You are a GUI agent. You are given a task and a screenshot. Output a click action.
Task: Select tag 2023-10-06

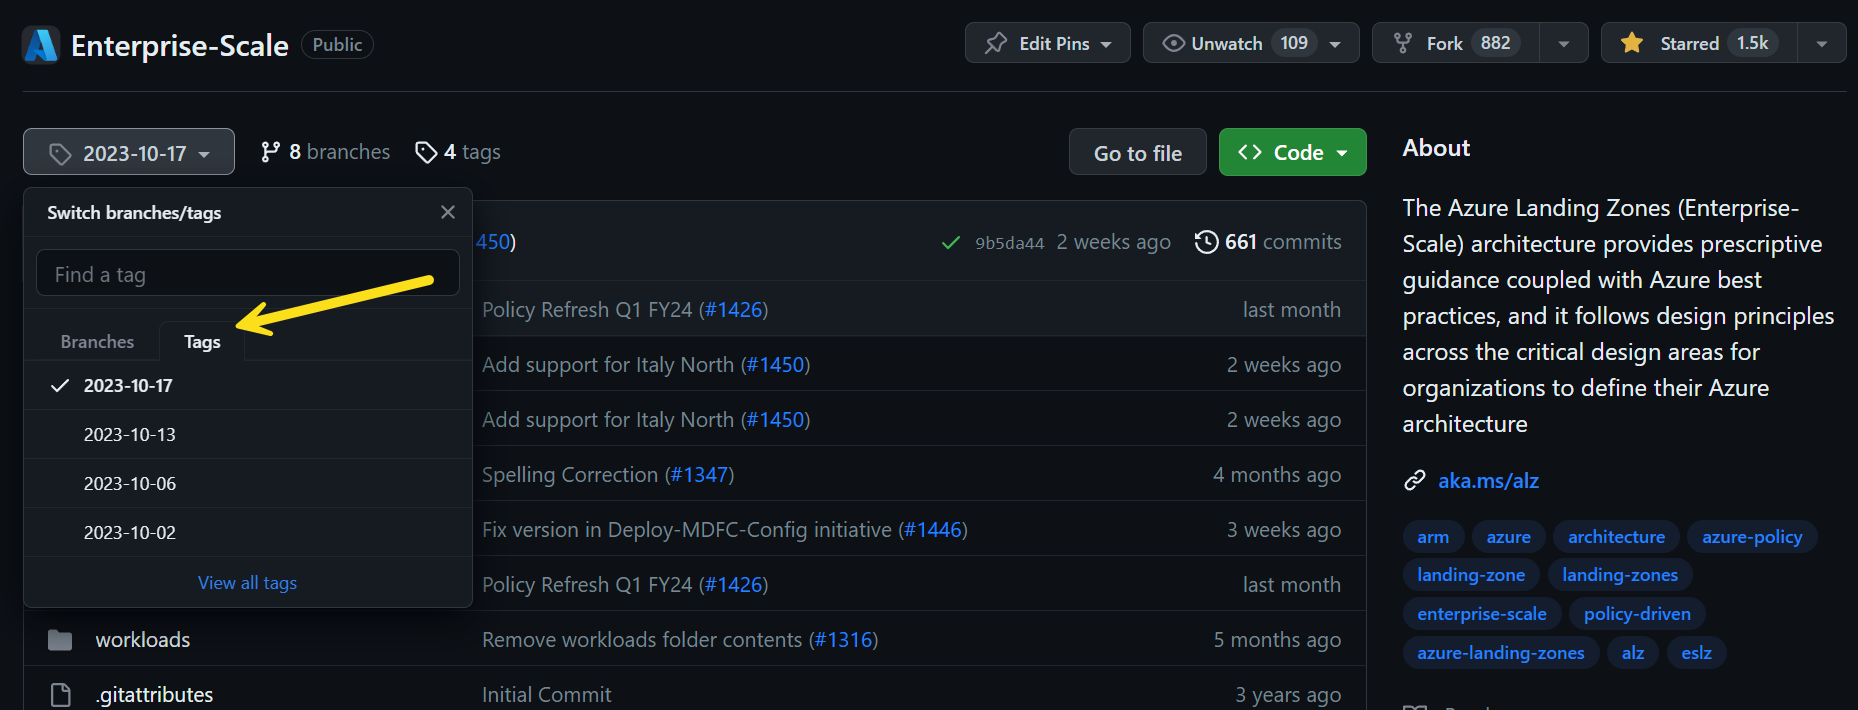(248, 483)
